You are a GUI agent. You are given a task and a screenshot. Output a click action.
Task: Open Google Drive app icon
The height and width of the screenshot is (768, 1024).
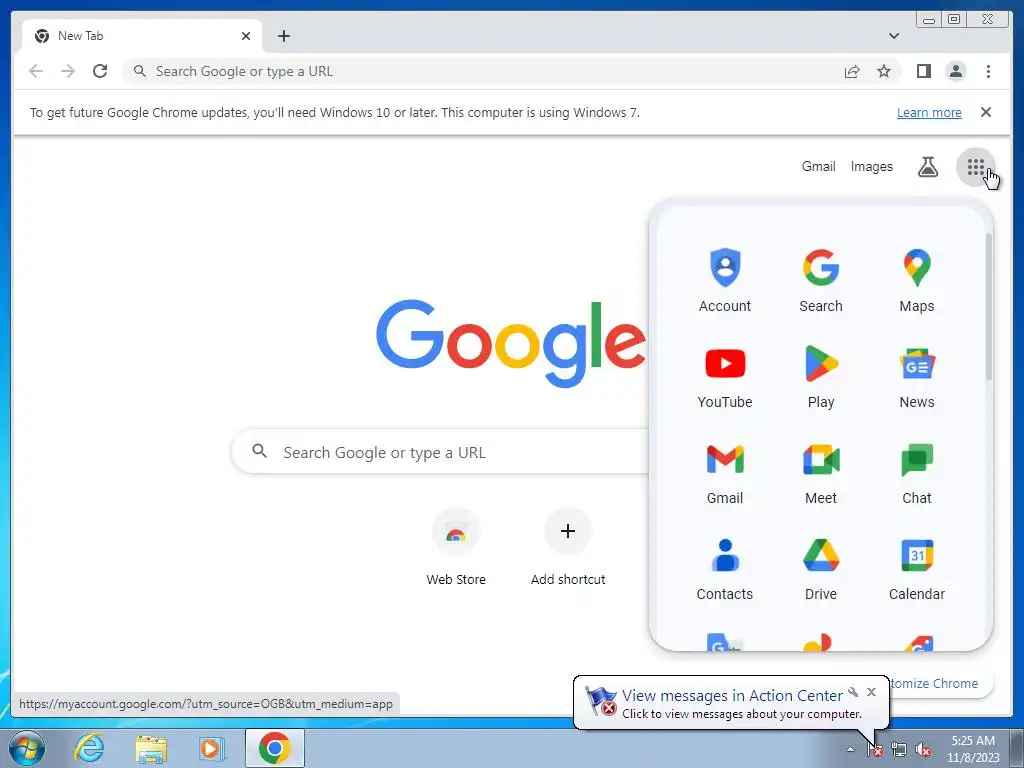[821, 568]
